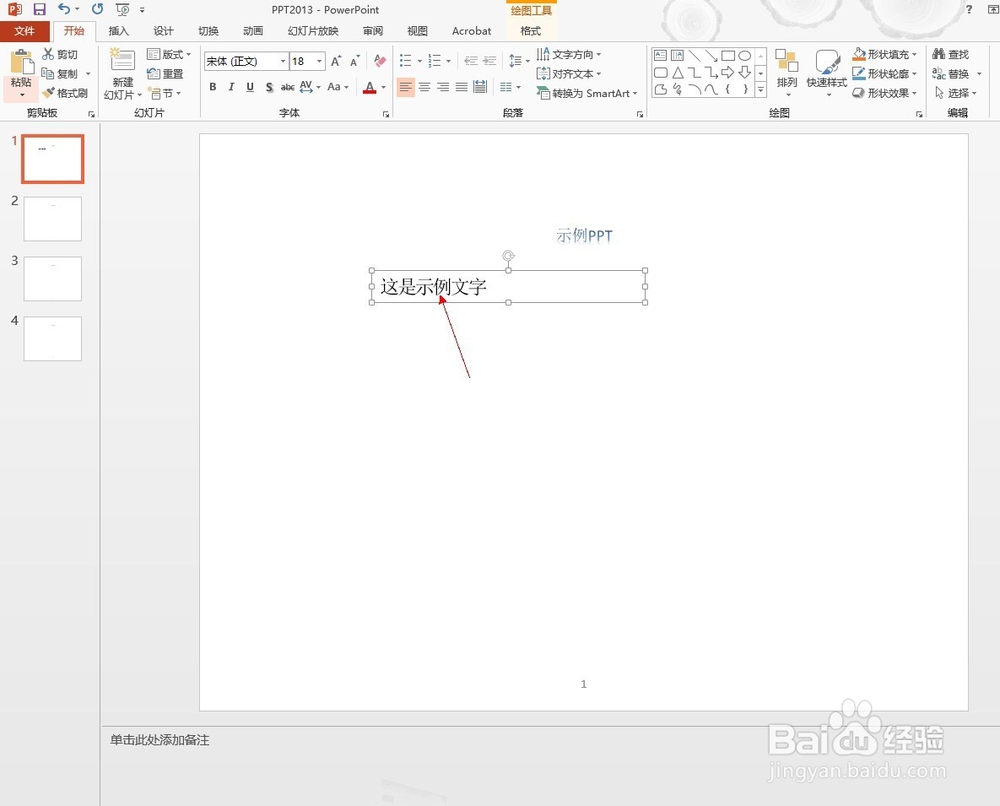Image resolution: width=1000 pixels, height=806 pixels.
Task: Select slide 3 thumbnail in the panel
Action: (x=52, y=278)
